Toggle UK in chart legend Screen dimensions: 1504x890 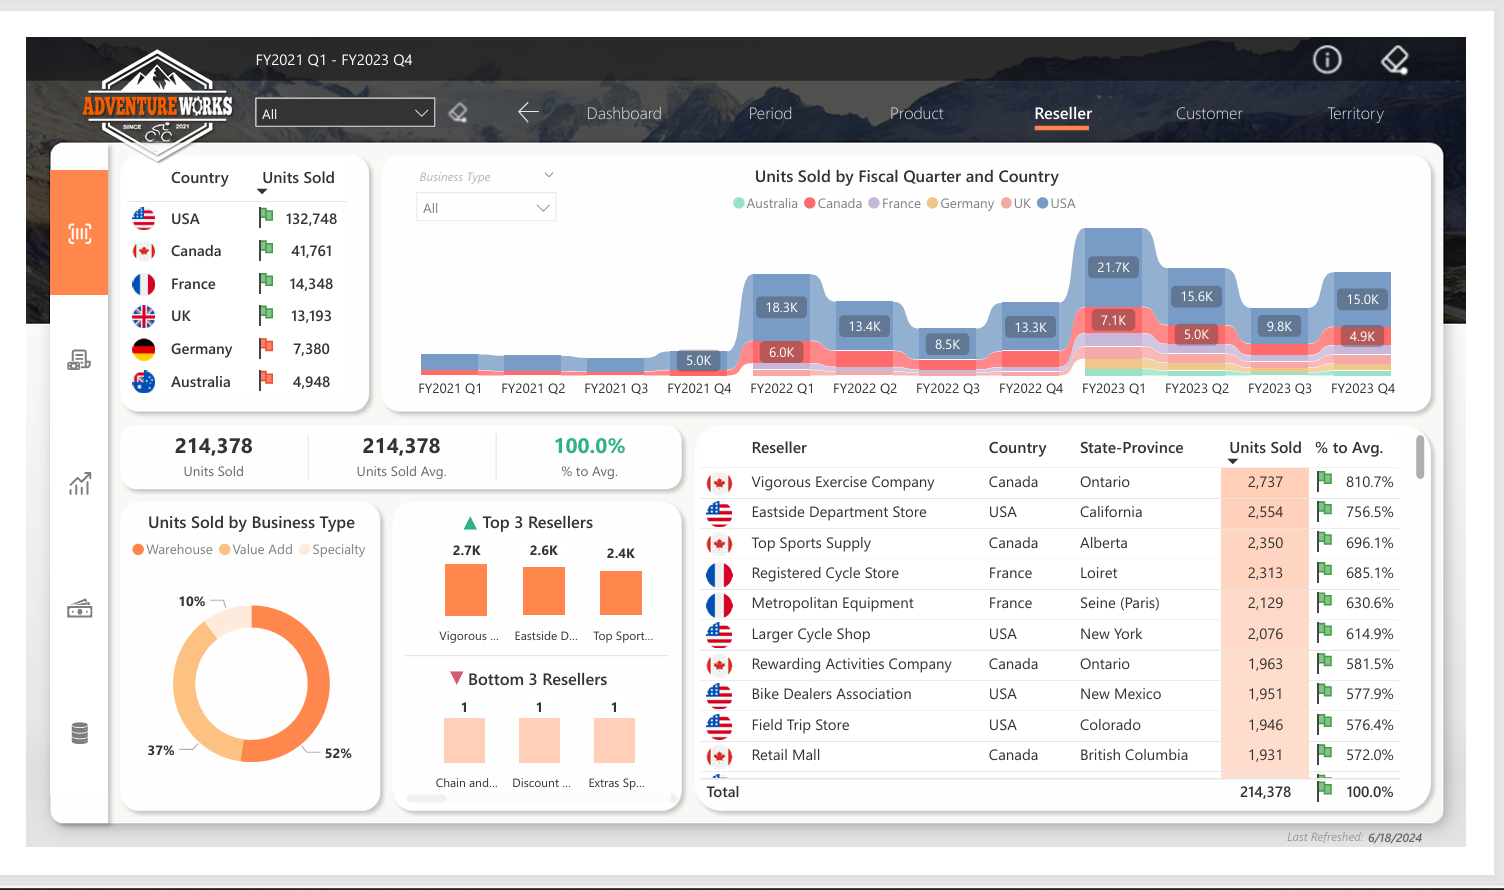[x=1016, y=203]
